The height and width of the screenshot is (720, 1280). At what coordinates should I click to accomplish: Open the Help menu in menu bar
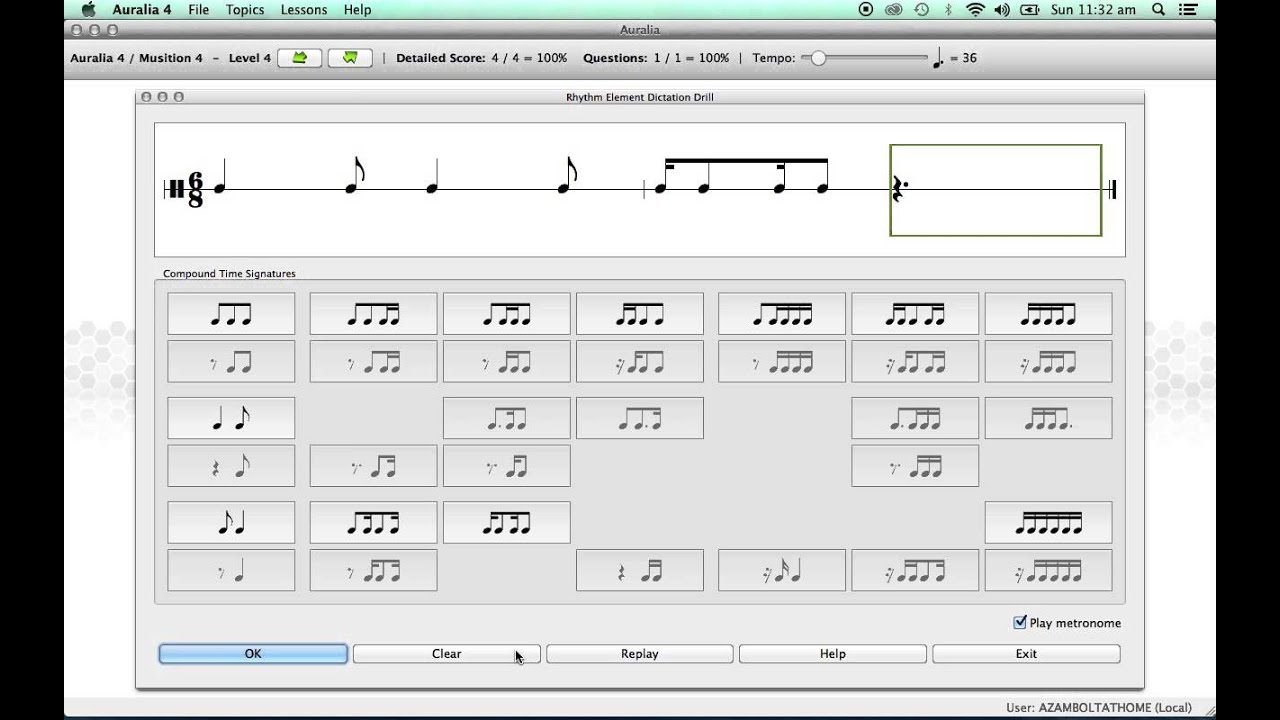pos(357,9)
